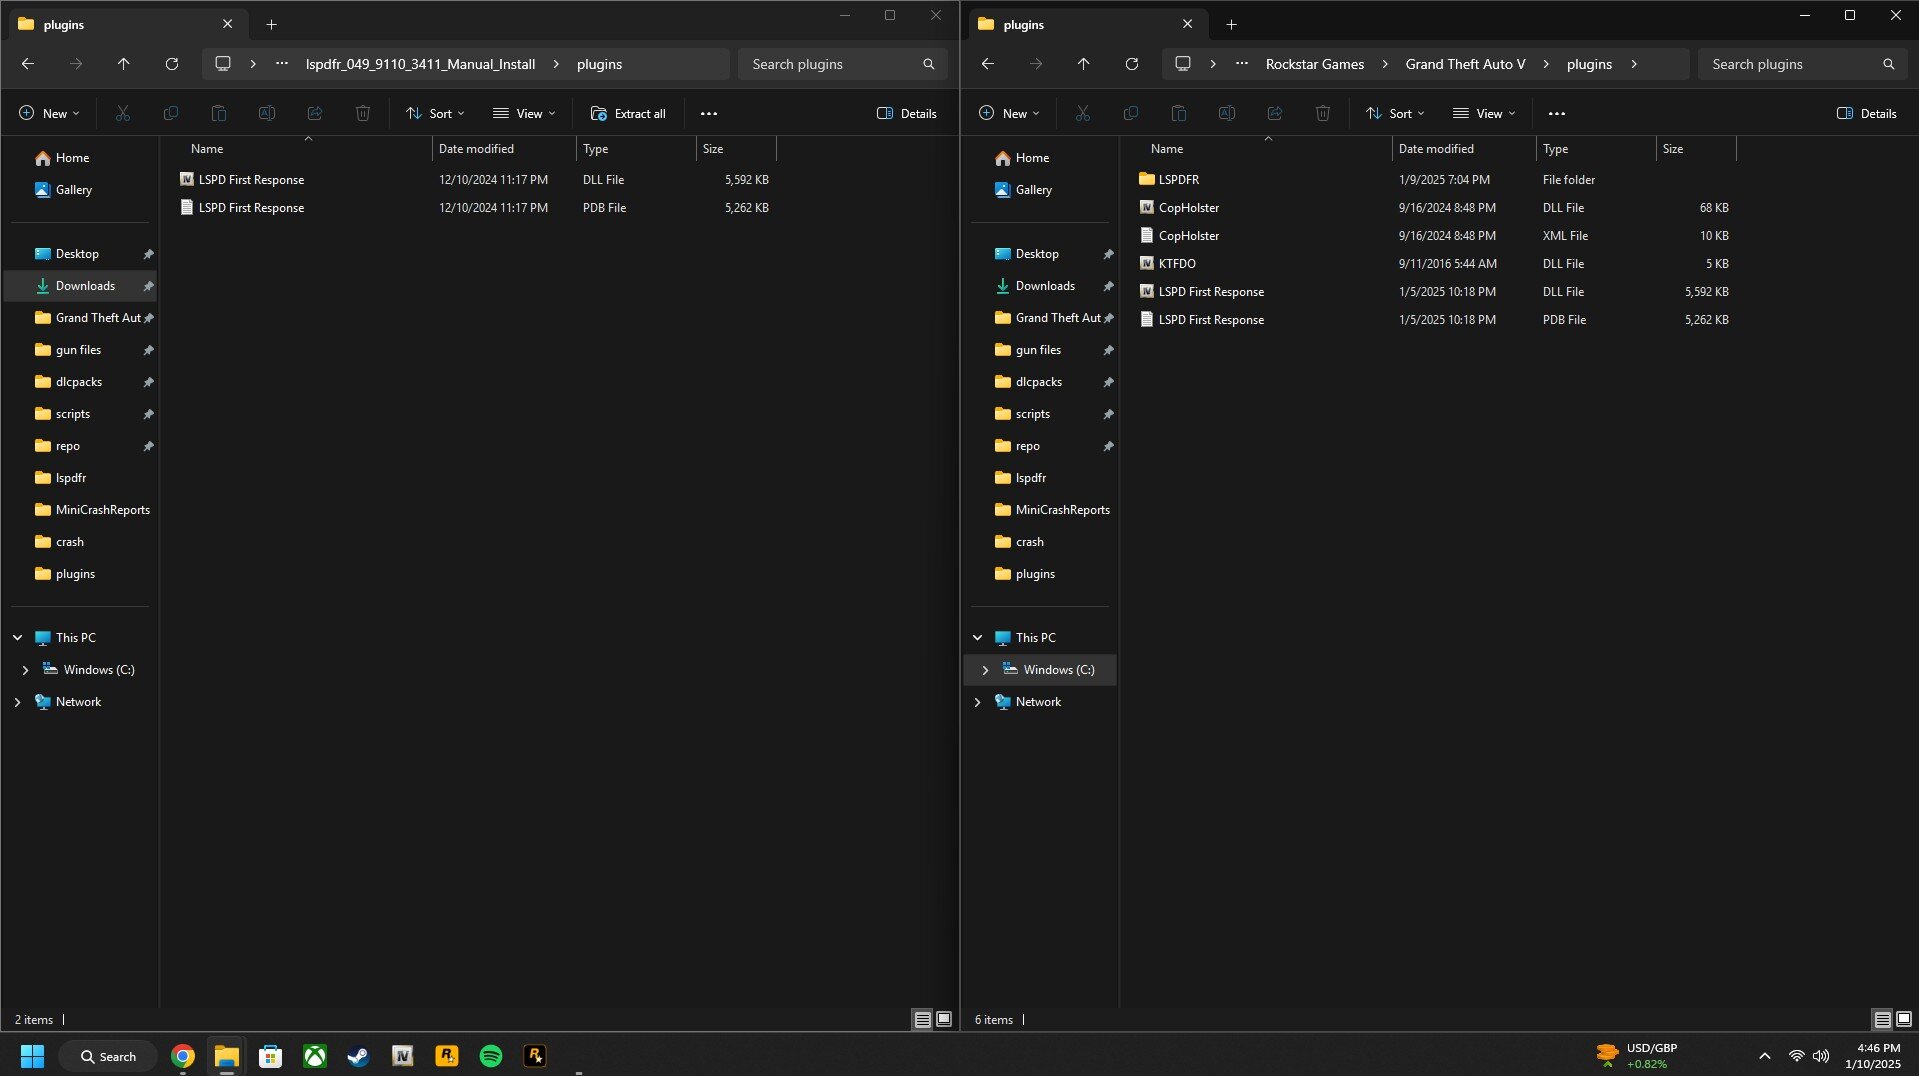Open the View dropdown in right window
This screenshot has width=1919, height=1076.
point(1483,114)
